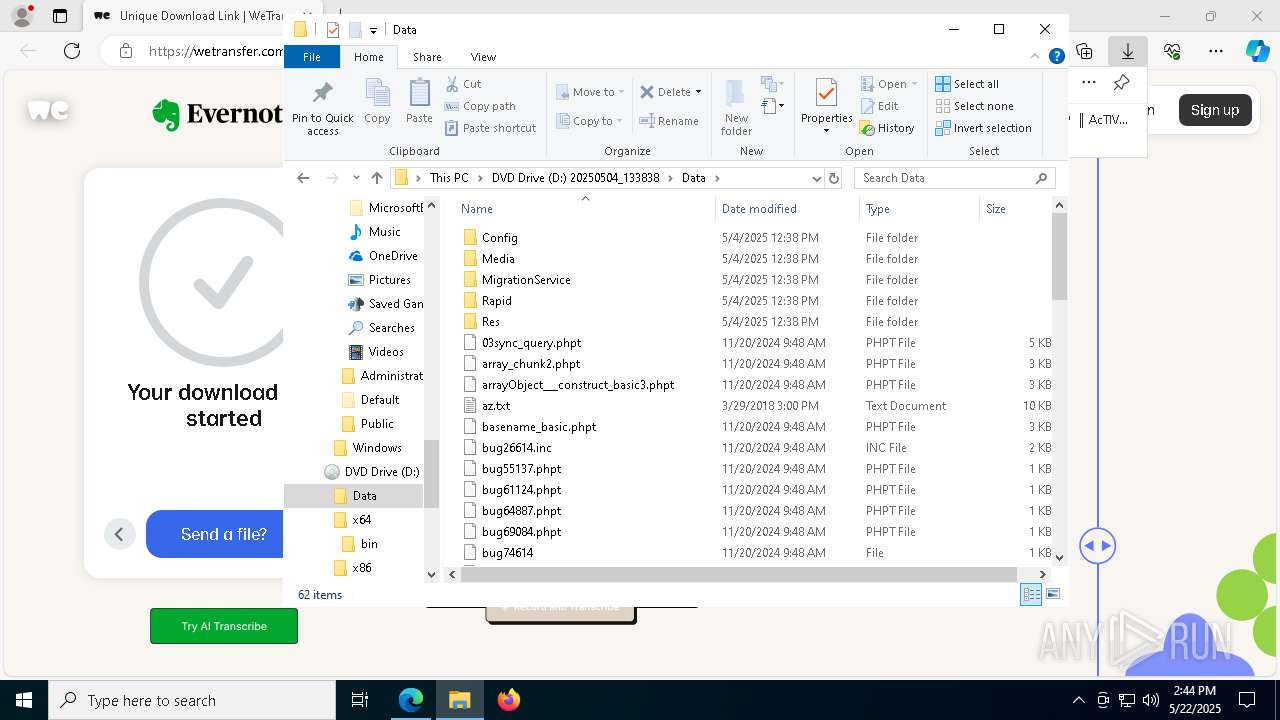This screenshot has height=720, width=1280.
Task: Click Select none in ribbon
Action: [x=974, y=106]
